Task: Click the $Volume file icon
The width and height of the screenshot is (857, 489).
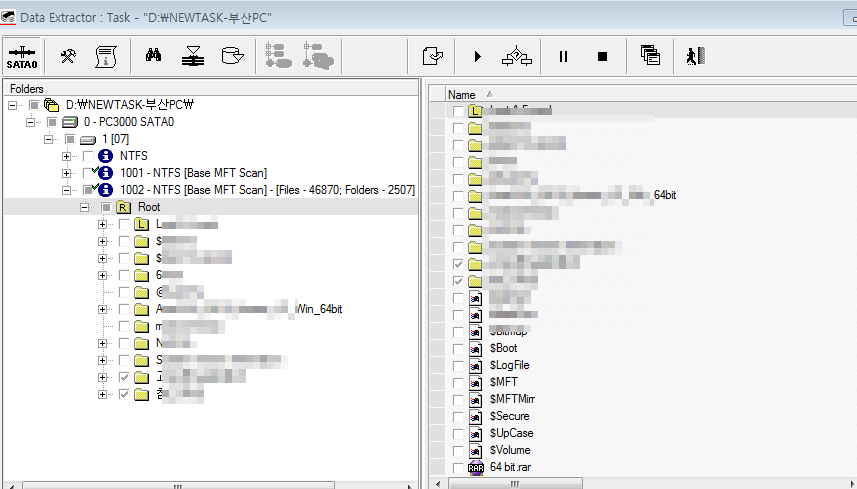Action: click(476, 451)
